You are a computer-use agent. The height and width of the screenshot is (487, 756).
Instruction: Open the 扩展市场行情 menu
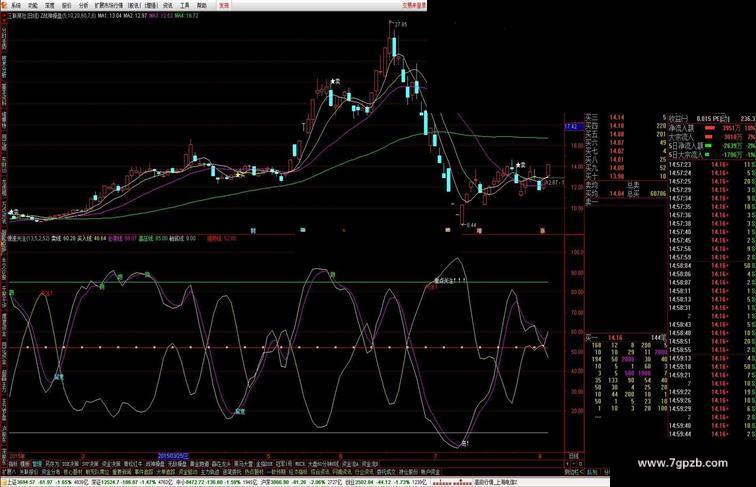[x=108, y=5]
